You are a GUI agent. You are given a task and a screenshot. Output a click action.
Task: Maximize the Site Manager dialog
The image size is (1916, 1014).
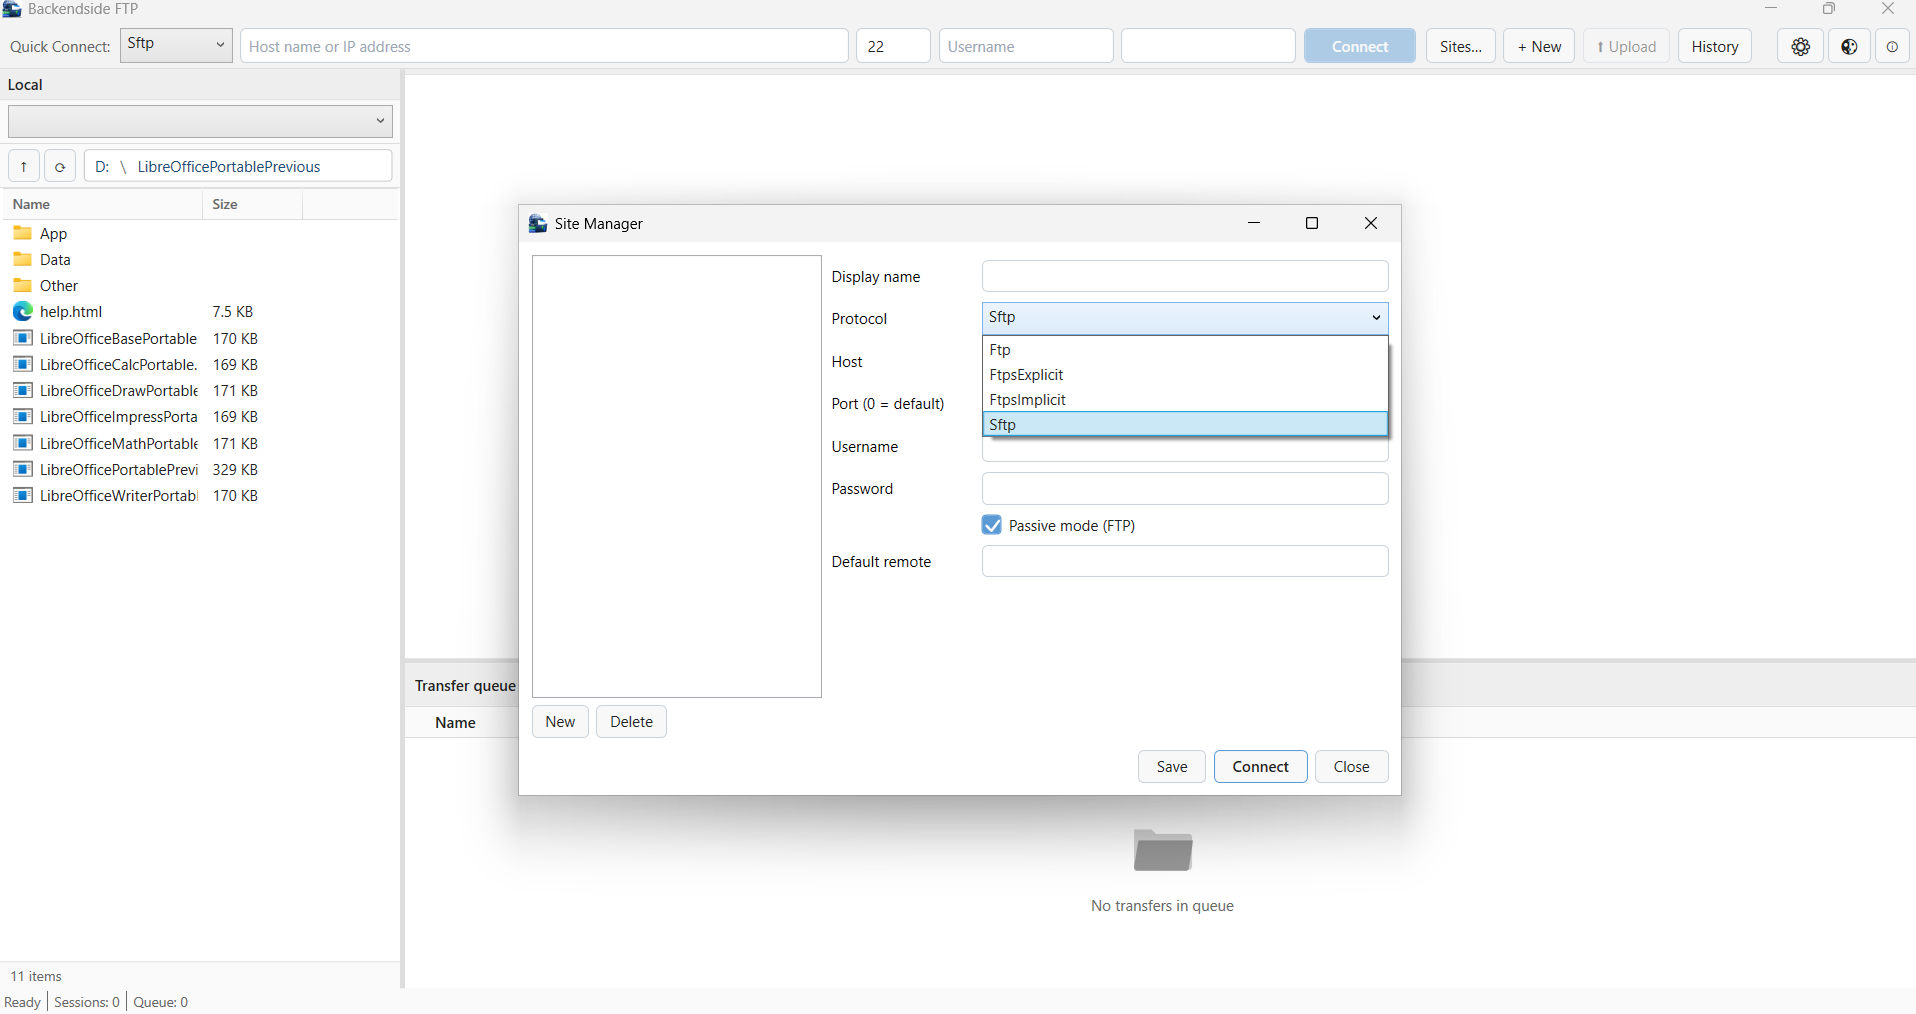(x=1312, y=223)
